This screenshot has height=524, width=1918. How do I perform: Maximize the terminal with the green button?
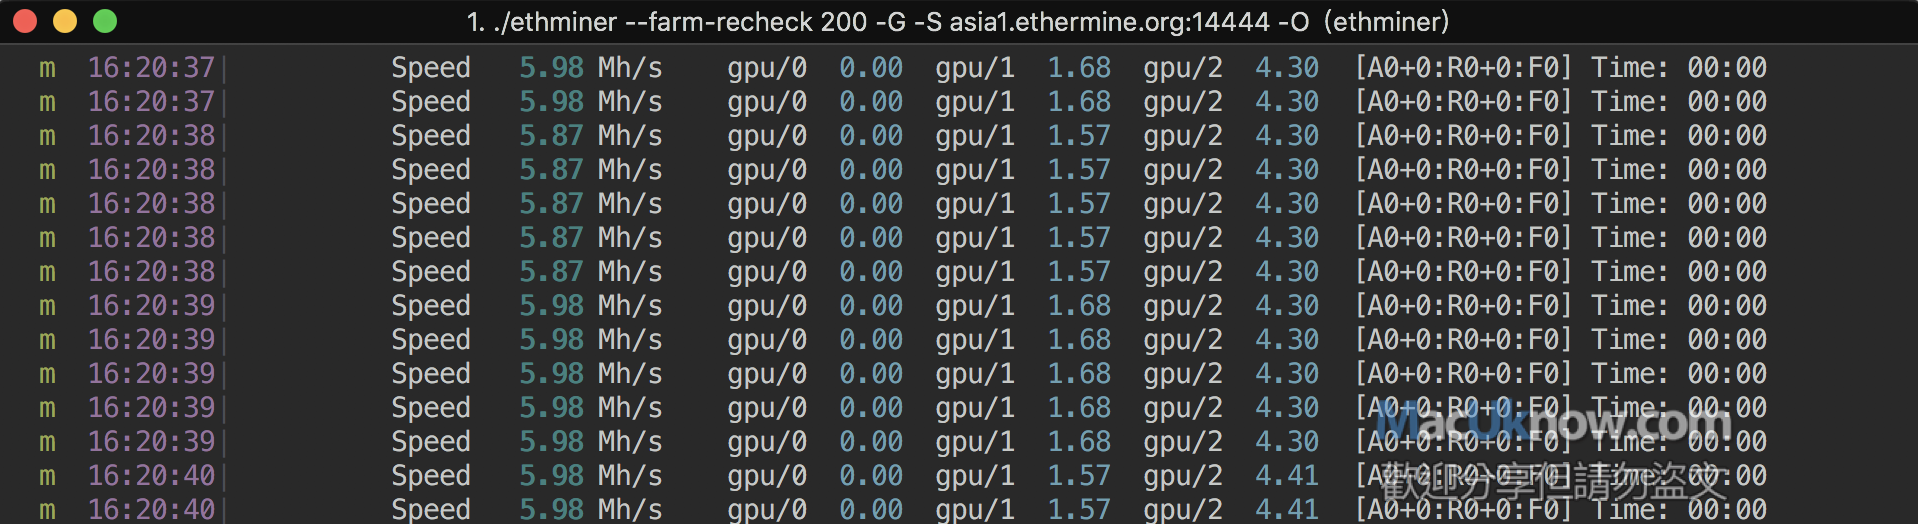[x=105, y=21]
